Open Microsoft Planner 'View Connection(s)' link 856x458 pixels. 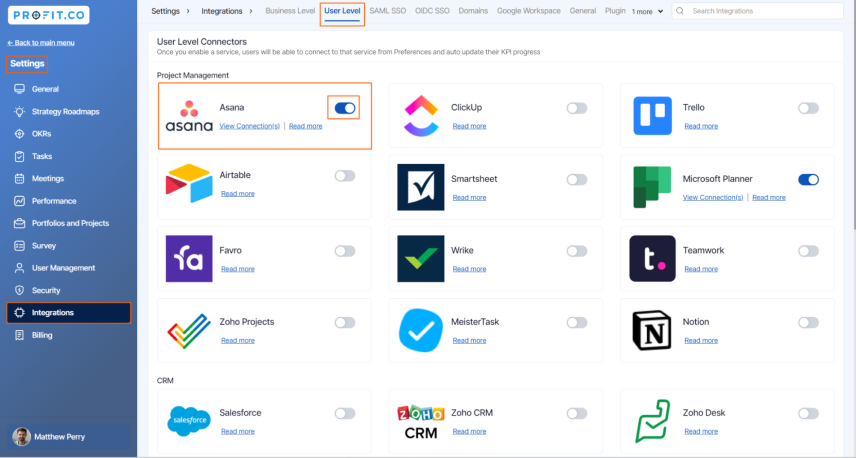coord(713,198)
